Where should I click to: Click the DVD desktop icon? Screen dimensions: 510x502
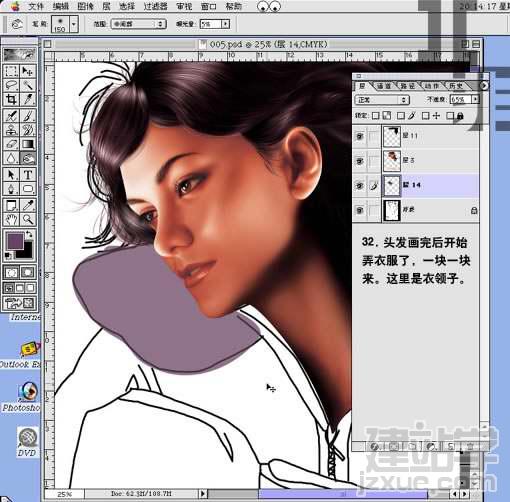[x=27, y=442]
